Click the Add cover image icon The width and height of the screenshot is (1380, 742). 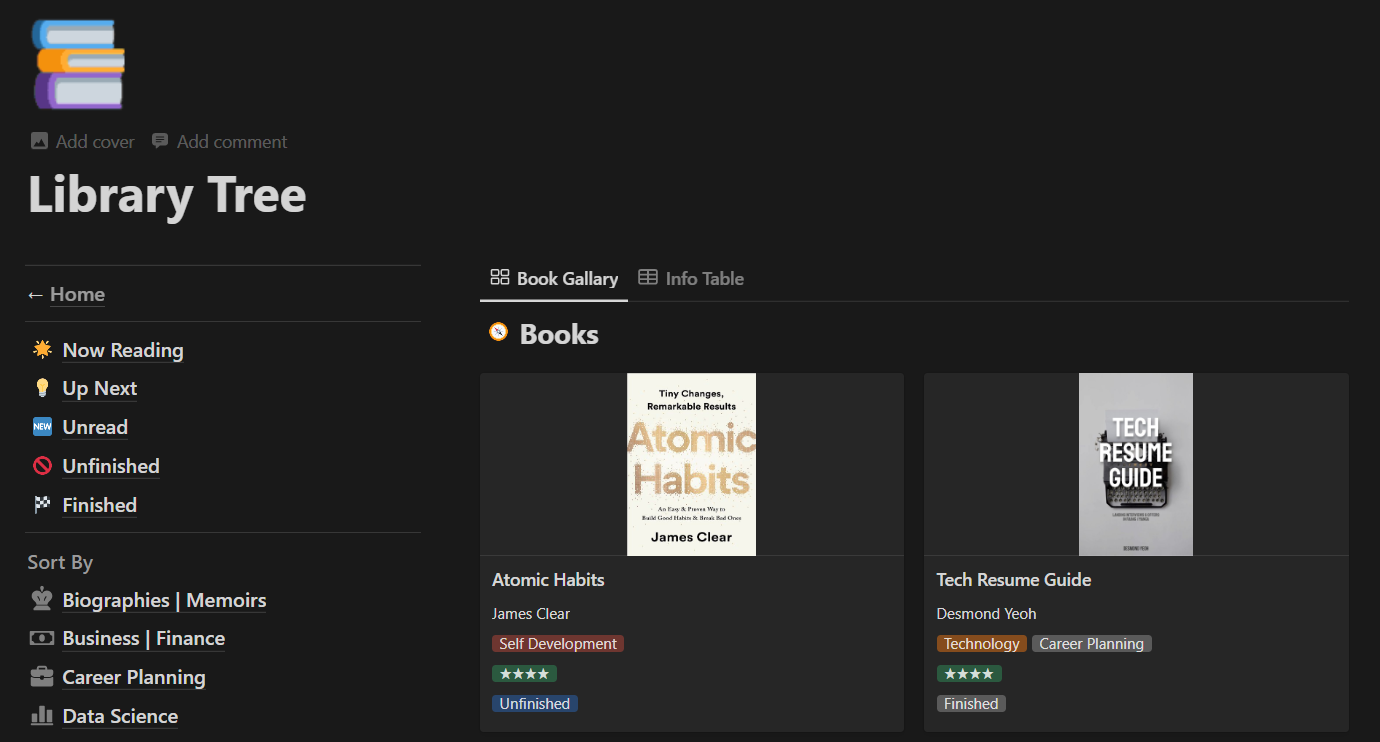pyautogui.click(x=39, y=141)
